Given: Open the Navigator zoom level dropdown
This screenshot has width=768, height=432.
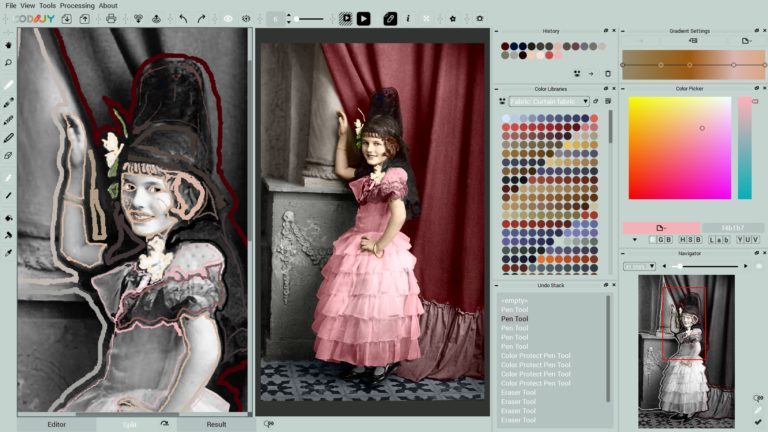Looking at the screenshot, I should click(639, 266).
